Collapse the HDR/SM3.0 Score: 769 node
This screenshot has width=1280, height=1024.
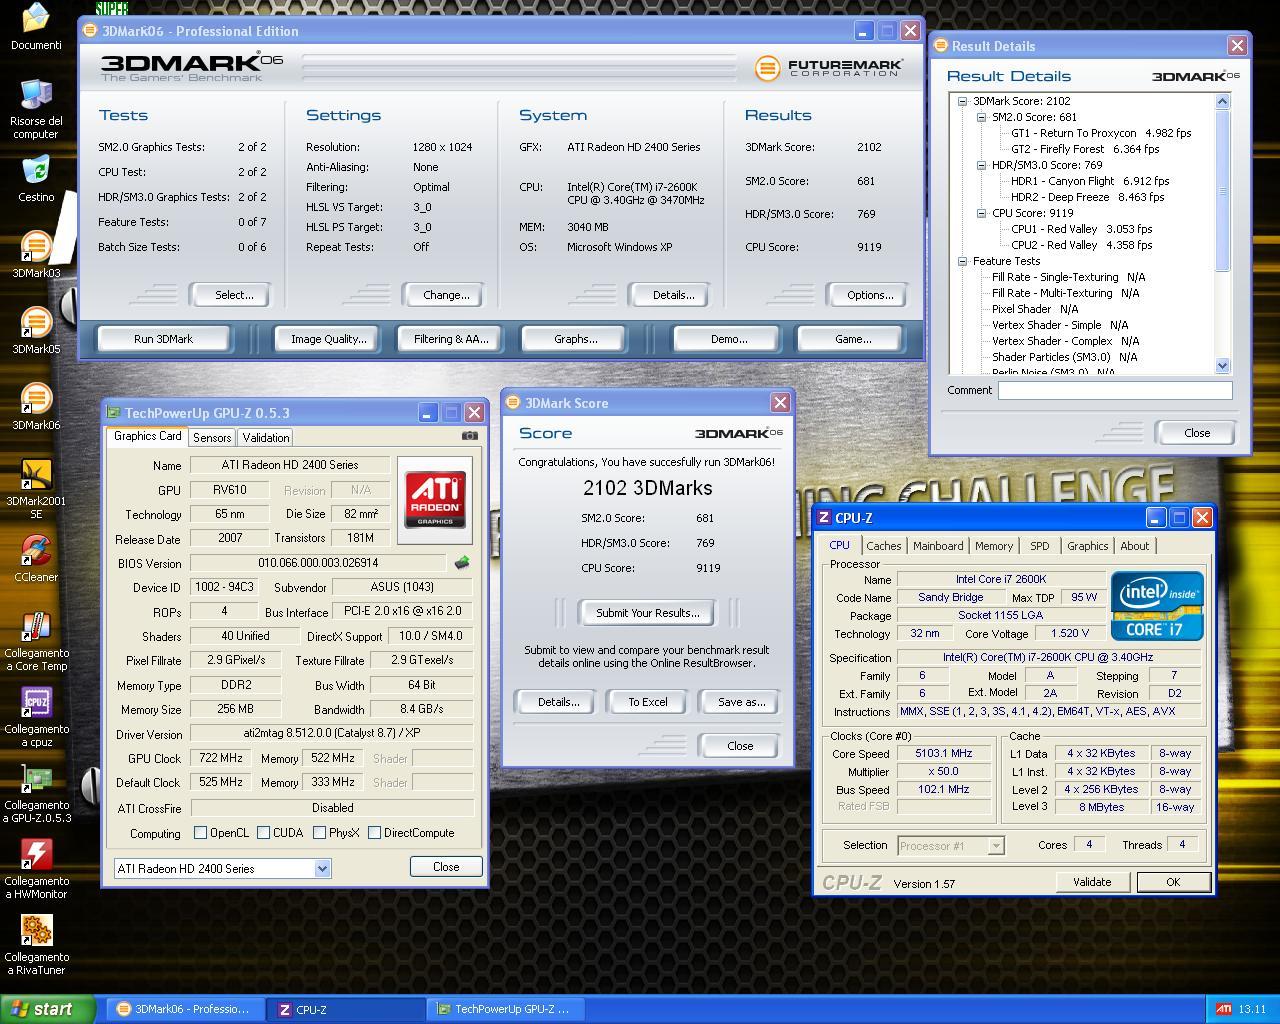981,165
